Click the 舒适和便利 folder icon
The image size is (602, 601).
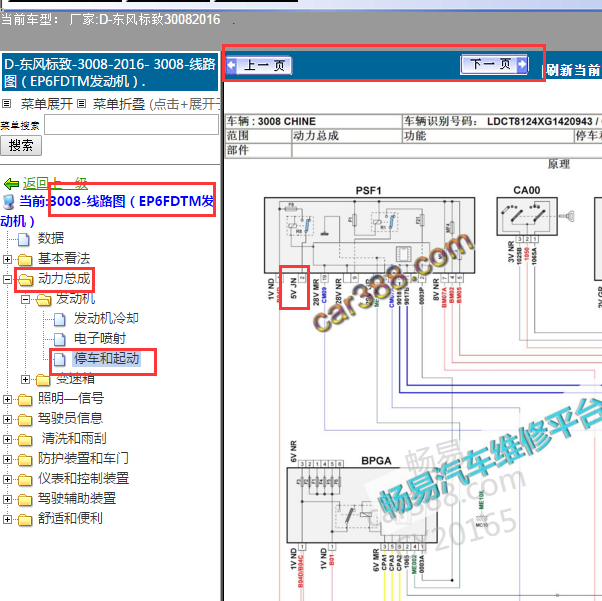click(x=25, y=520)
